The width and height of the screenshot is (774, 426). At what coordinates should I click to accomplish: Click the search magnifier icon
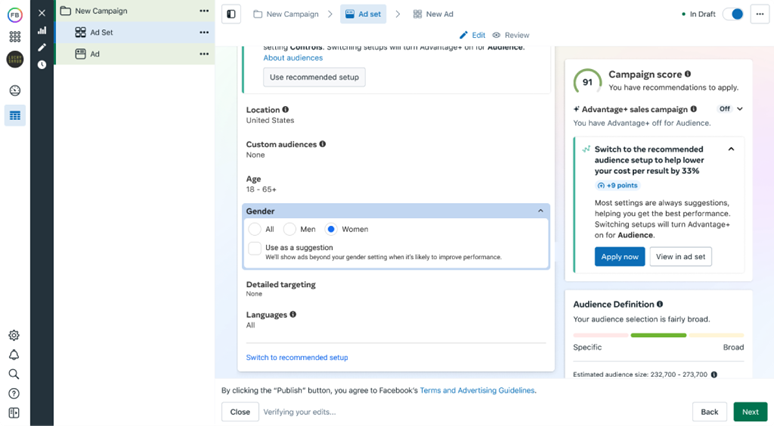coord(14,374)
